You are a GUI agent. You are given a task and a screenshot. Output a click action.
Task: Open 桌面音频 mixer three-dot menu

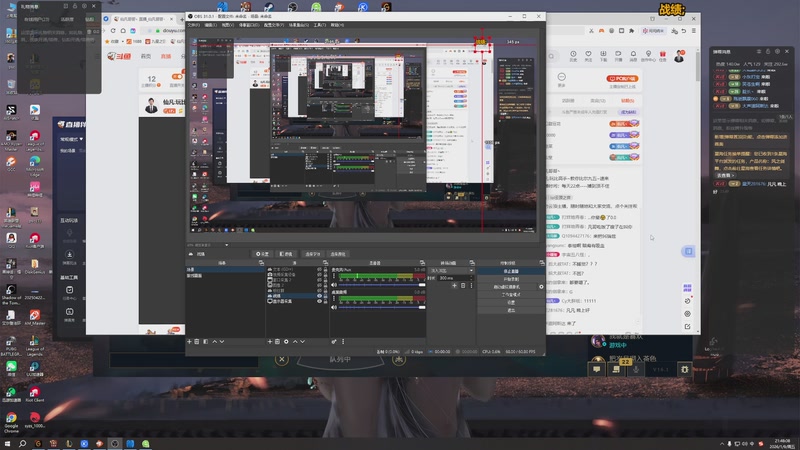pos(334,298)
